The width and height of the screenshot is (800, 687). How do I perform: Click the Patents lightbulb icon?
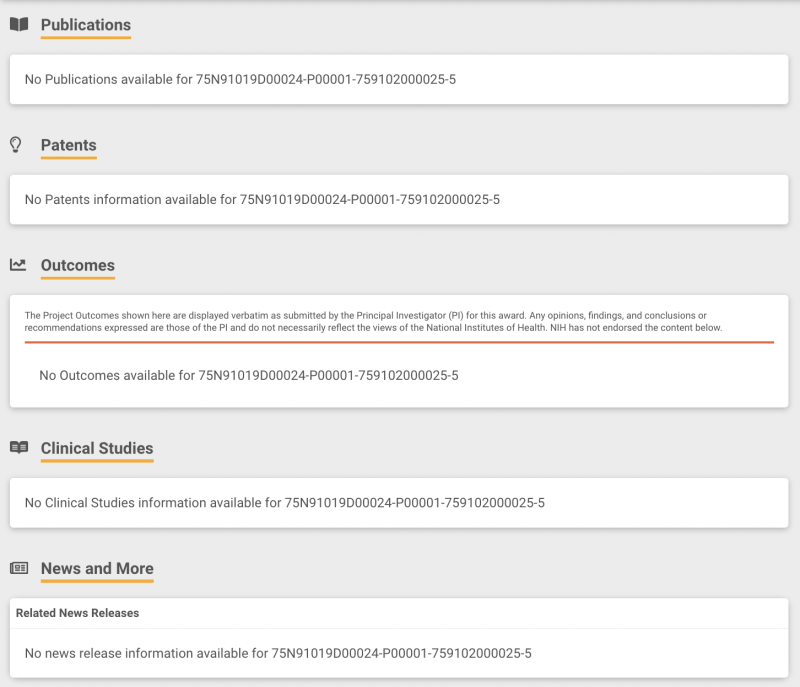(x=16, y=145)
